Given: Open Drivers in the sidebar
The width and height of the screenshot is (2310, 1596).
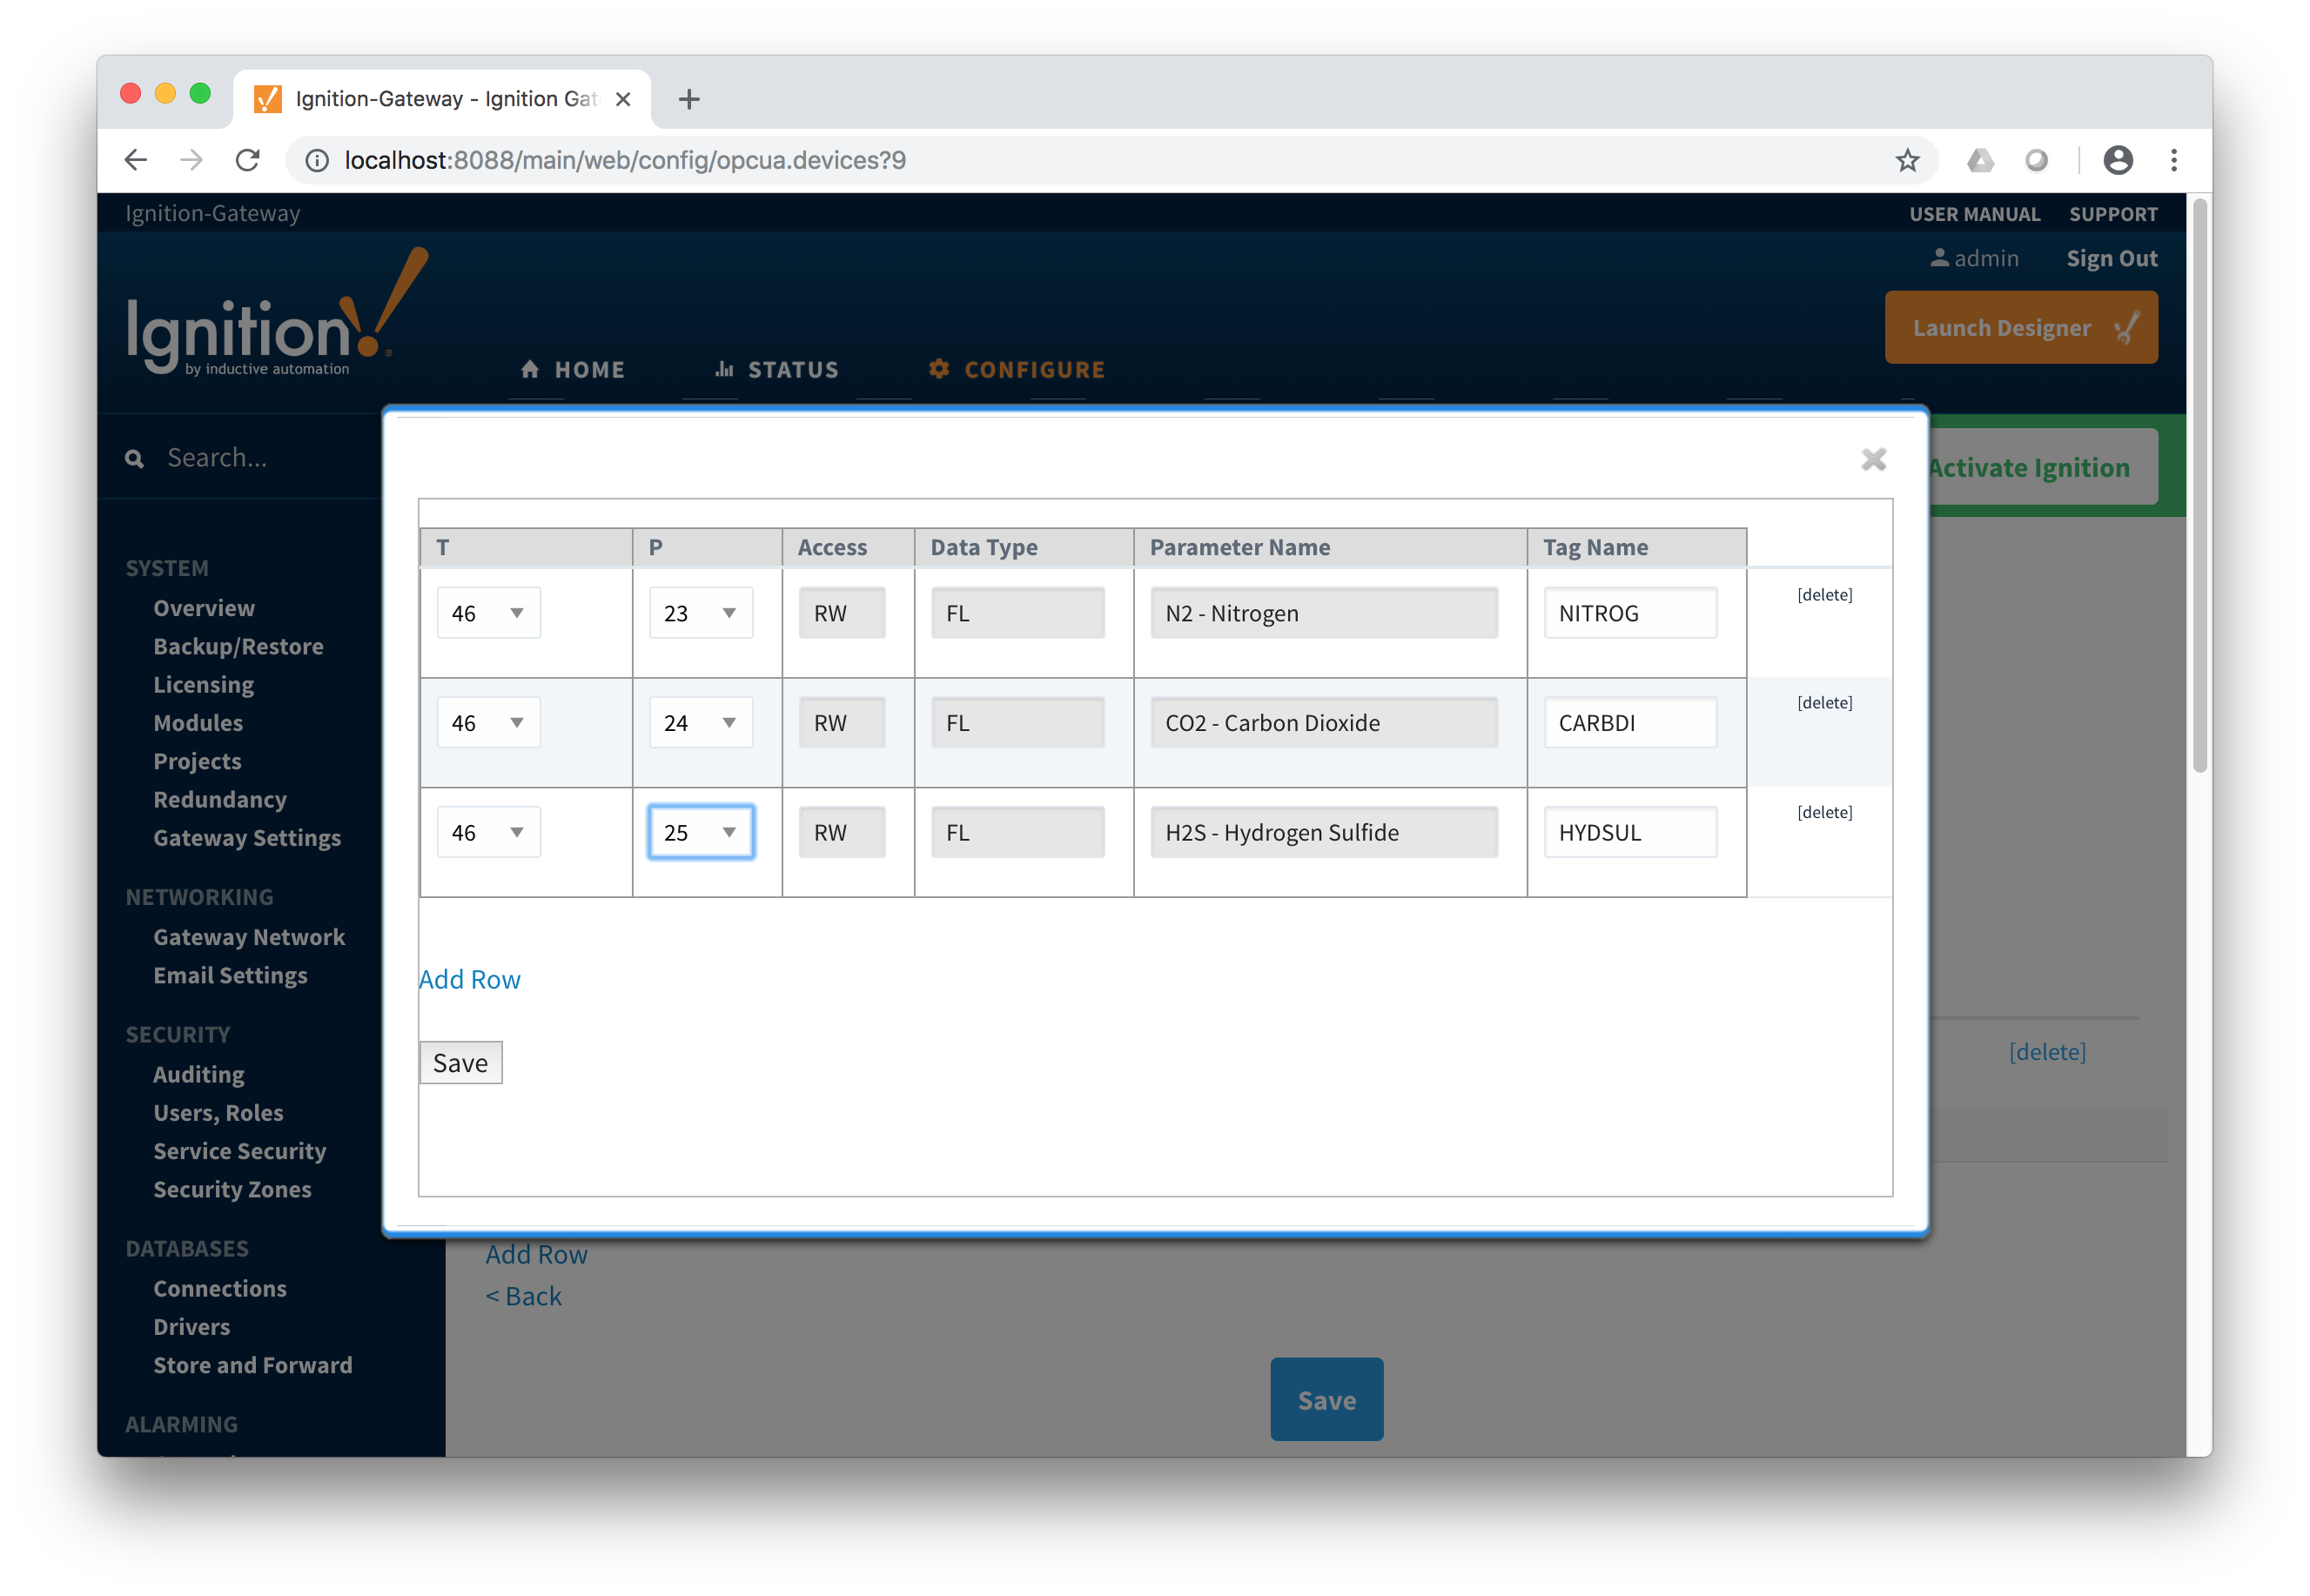Looking at the screenshot, I should click(191, 1327).
